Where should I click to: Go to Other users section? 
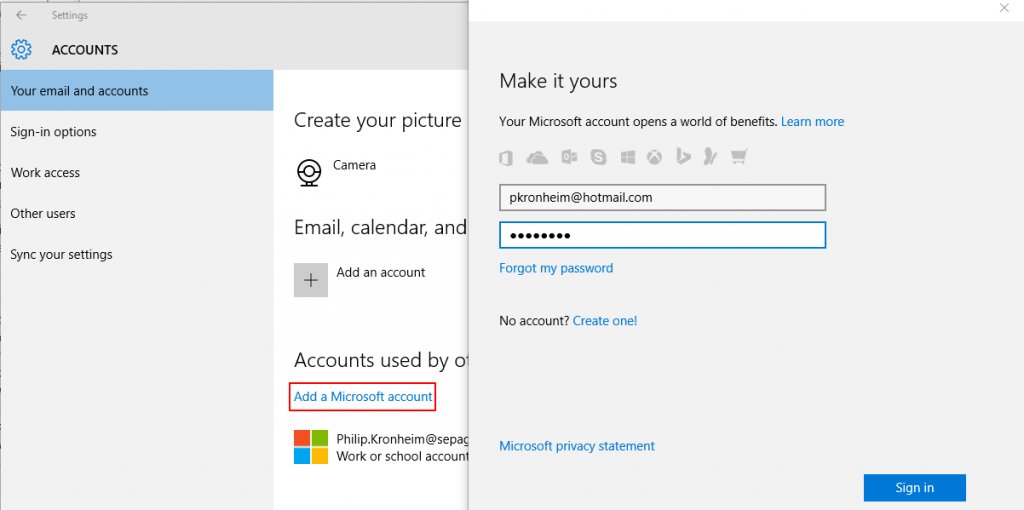pyautogui.click(x=43, y=214)
